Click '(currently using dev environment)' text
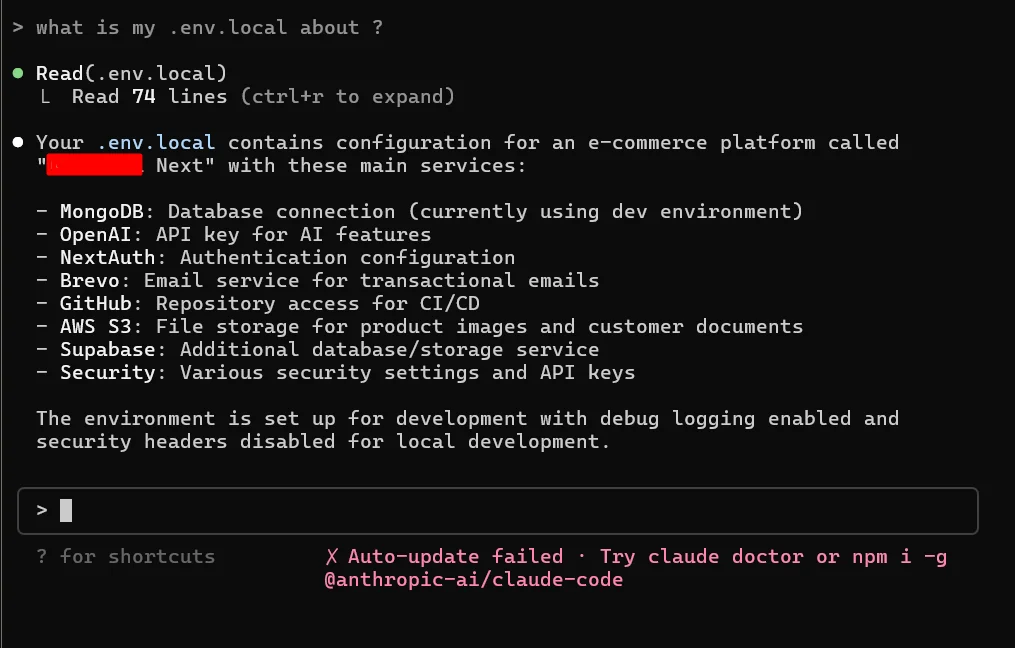The image size is (1015, 648). (605, 212)
